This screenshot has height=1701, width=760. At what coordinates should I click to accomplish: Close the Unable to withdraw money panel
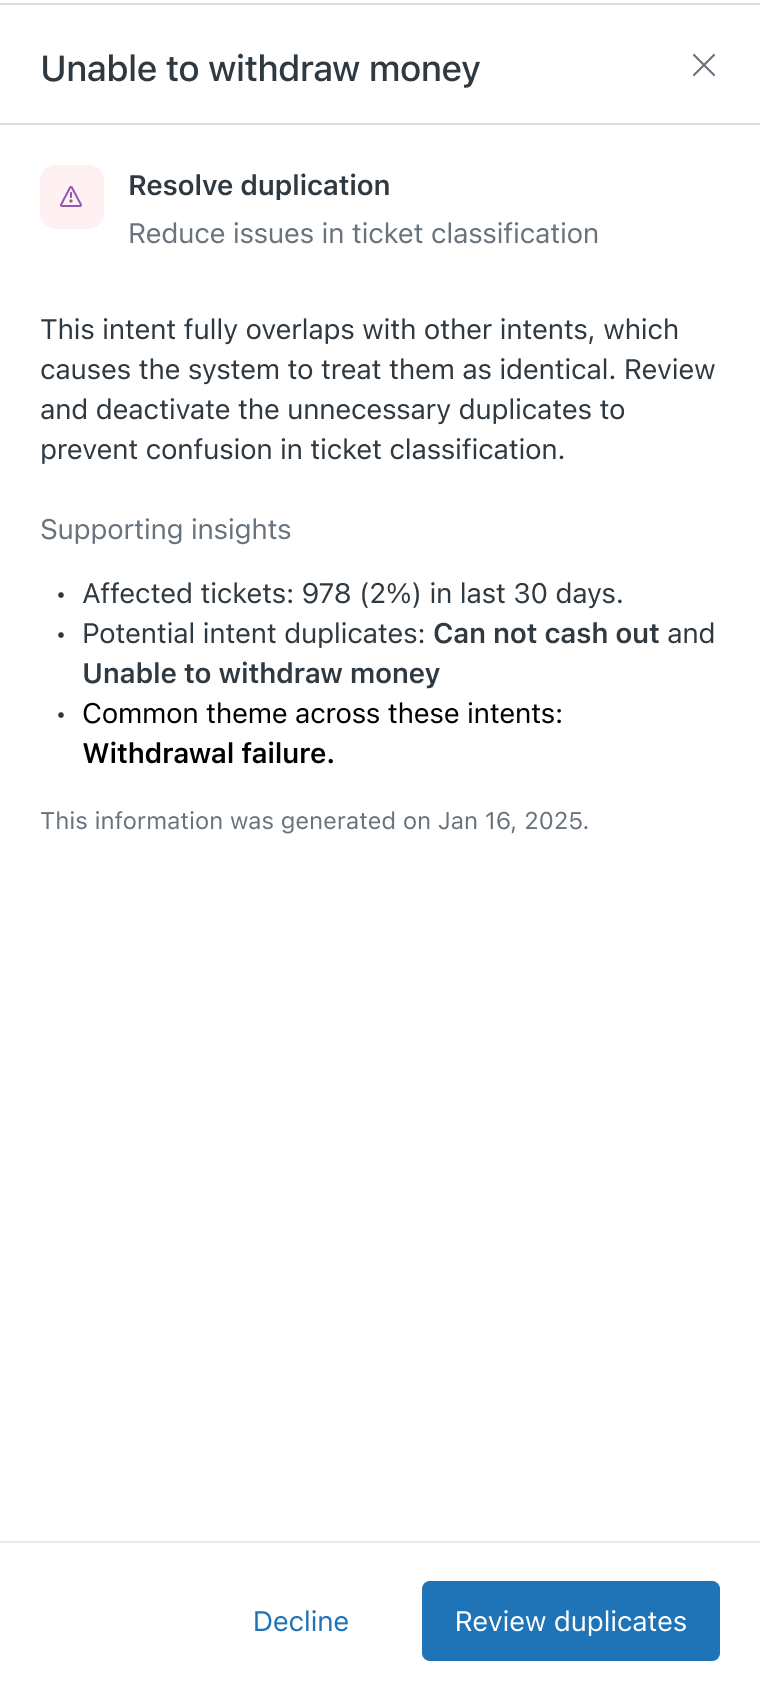[x=704, y=66]
